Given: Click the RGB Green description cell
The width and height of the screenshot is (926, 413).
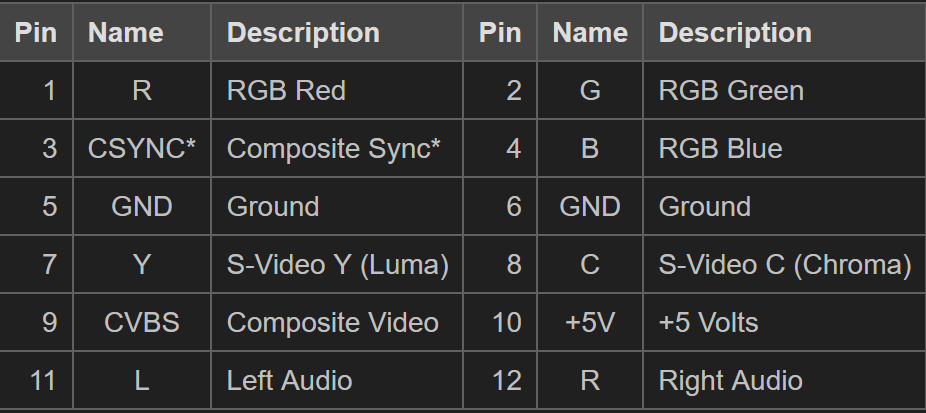Looking at the screenshot, I should point(731,91).
